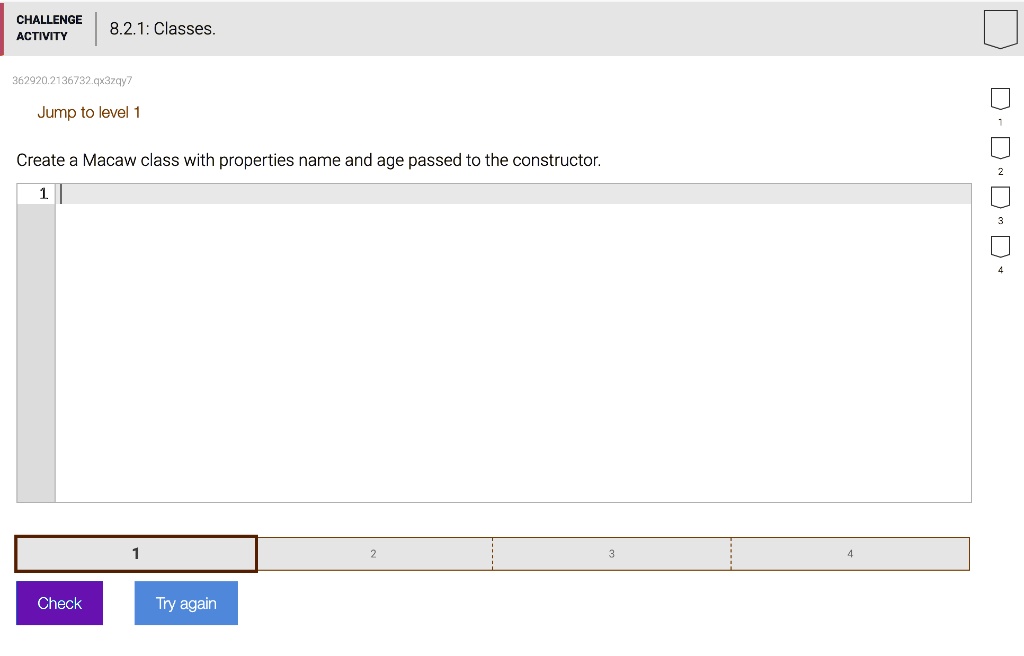Screen dimensions: 1024x656
Task: Click the 8.2.1: Classes title
Action: (163, 29)
